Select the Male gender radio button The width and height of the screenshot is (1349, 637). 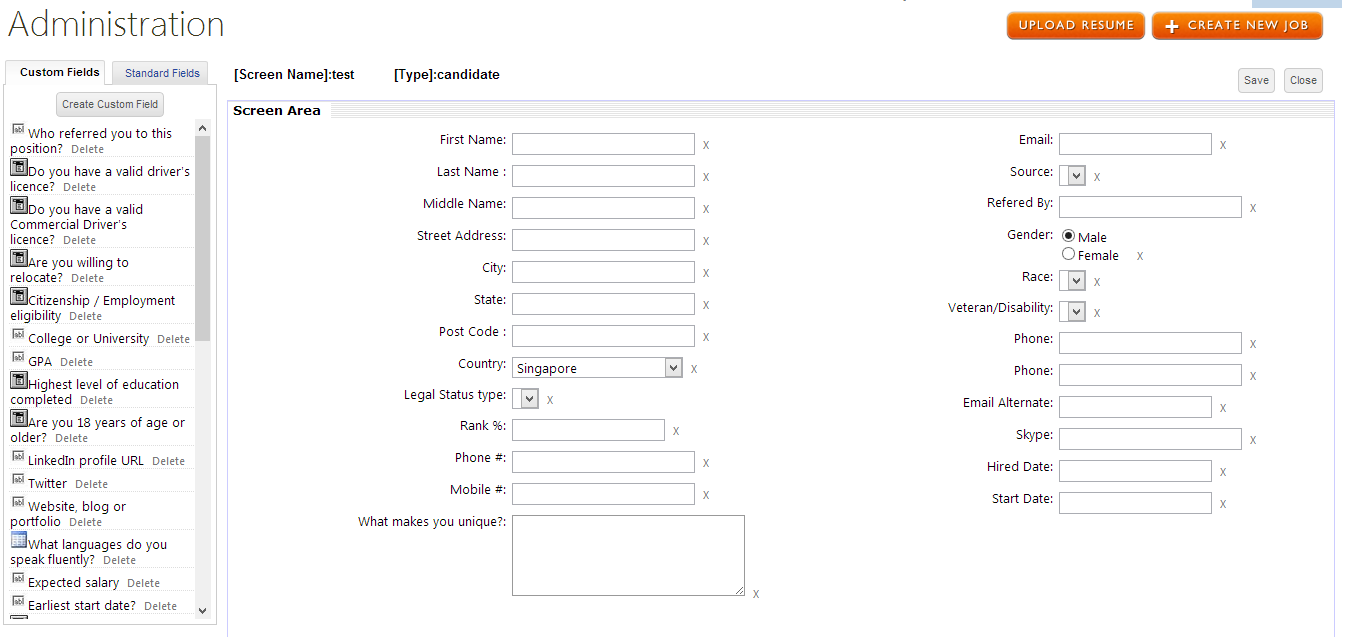(1068, 236)
